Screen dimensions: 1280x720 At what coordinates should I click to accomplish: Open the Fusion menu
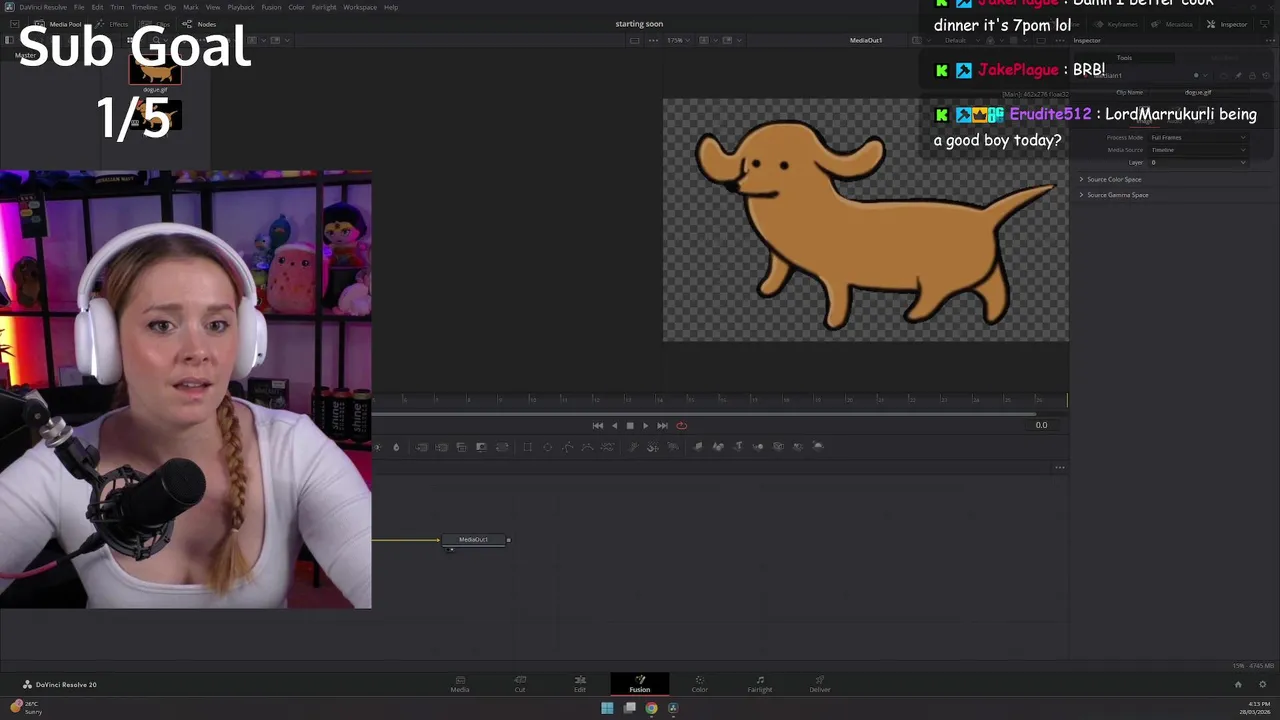click(271, 7)
